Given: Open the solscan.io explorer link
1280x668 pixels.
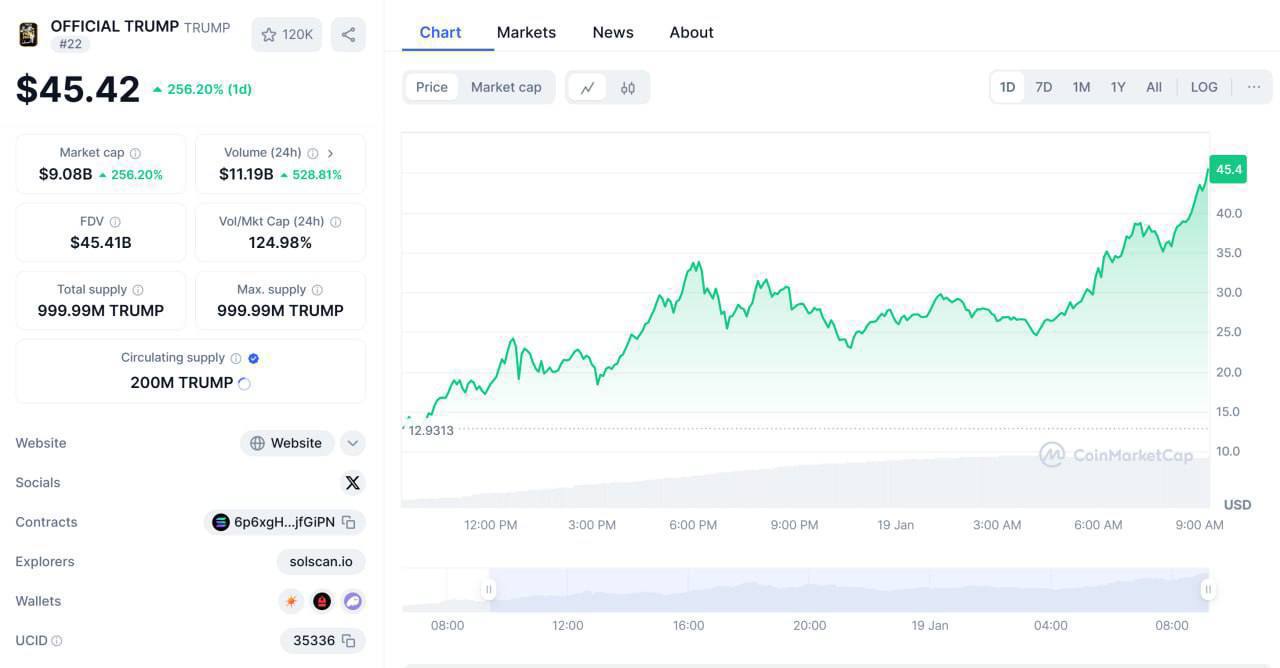Looking at the screenshot, I should pos(321,562).
